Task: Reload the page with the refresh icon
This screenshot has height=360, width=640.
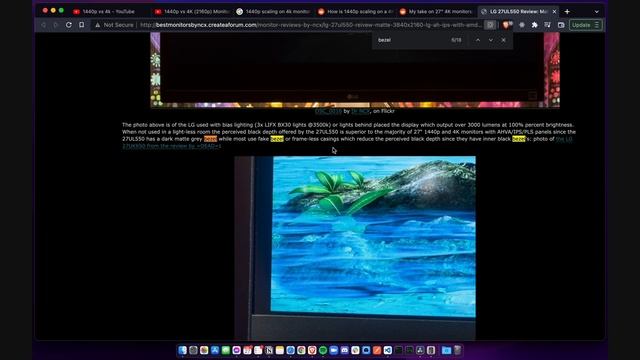Action: [x=69, y=25]
